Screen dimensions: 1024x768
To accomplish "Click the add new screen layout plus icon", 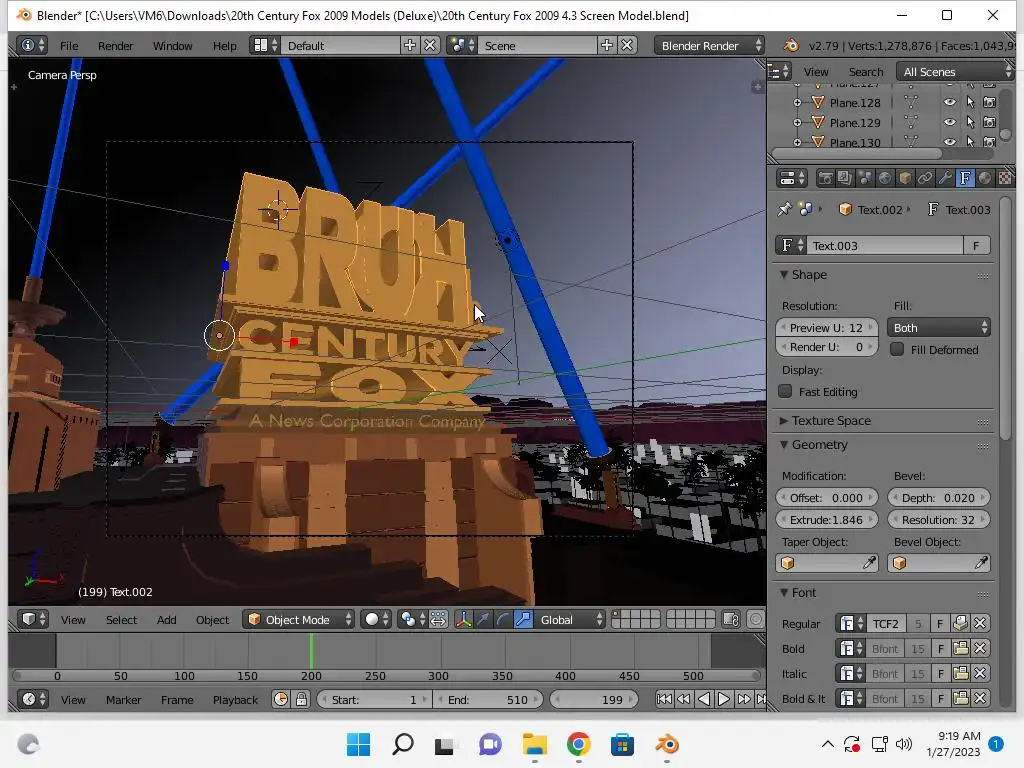I will 409,45.
